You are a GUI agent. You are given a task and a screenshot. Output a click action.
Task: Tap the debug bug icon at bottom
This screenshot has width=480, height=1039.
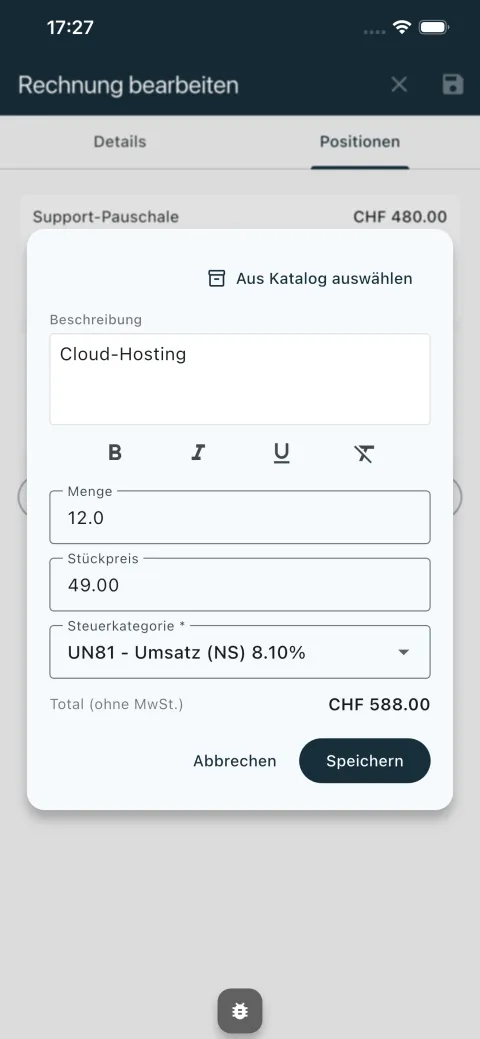(x=240, y=1011)
